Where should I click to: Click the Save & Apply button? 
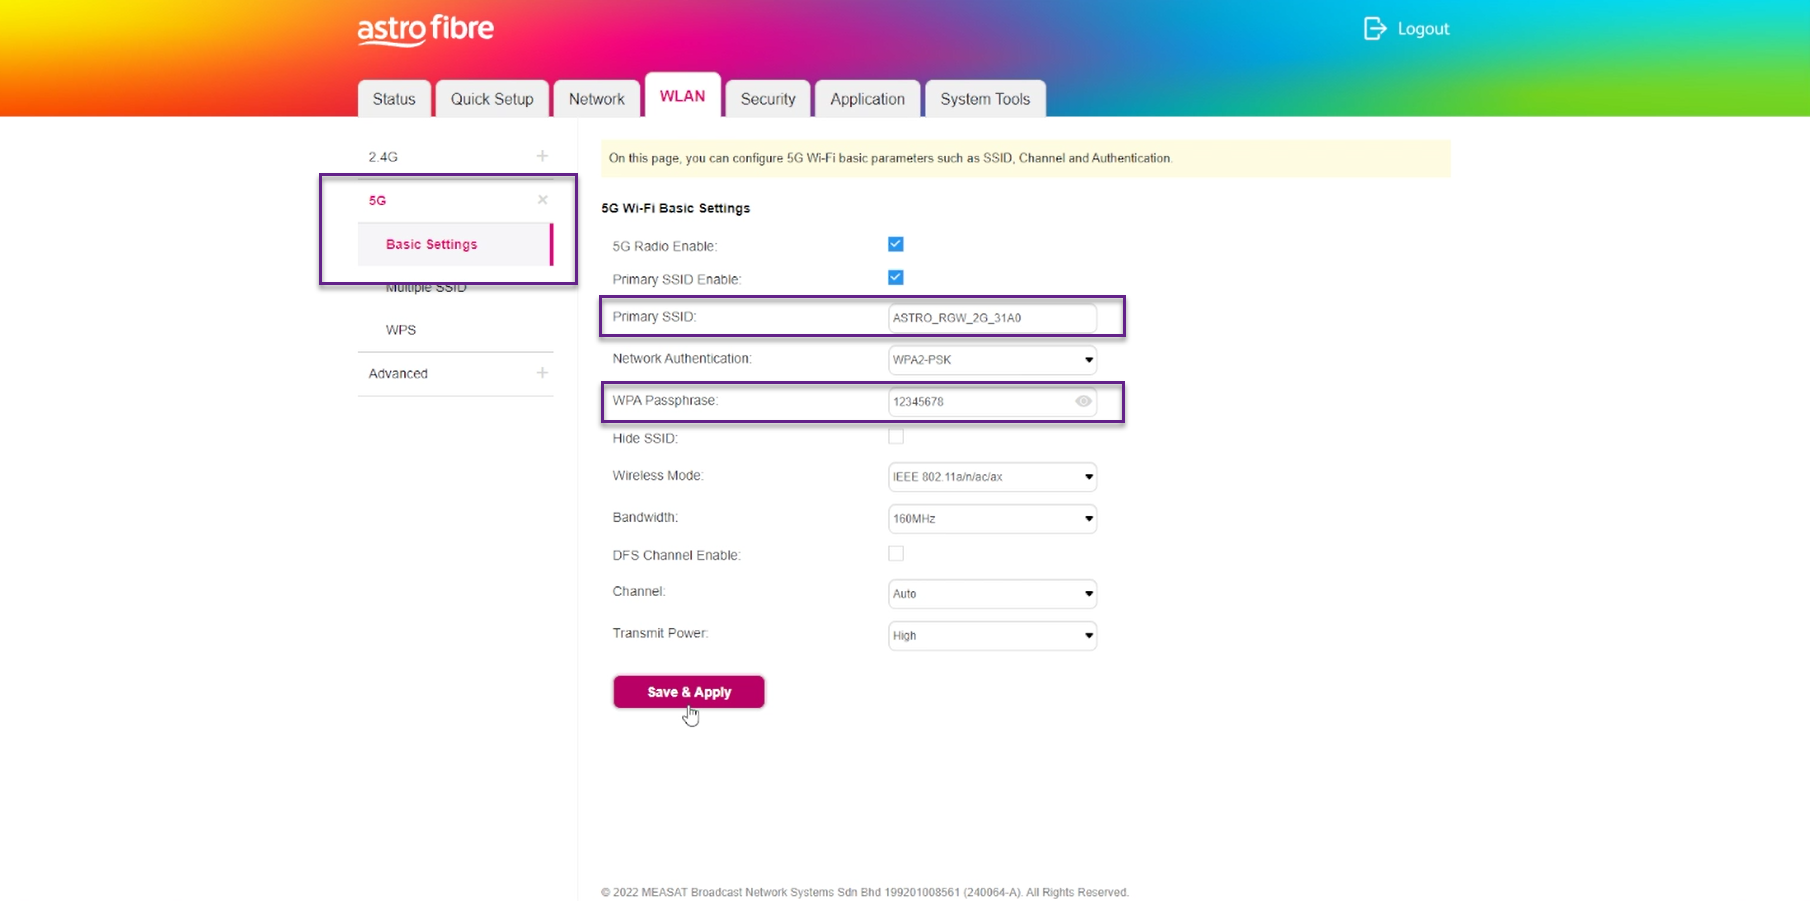688,692
